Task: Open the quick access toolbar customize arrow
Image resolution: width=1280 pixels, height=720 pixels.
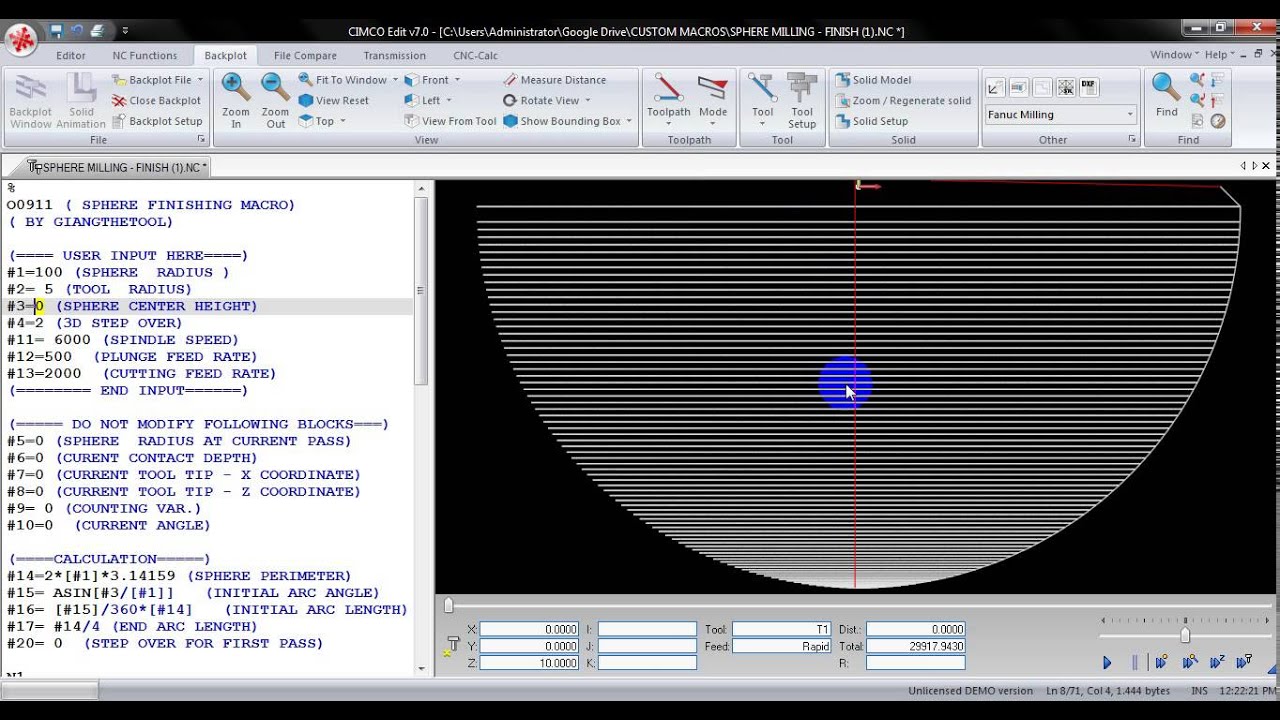Action: pyautogui.click(x=125, y=31)
